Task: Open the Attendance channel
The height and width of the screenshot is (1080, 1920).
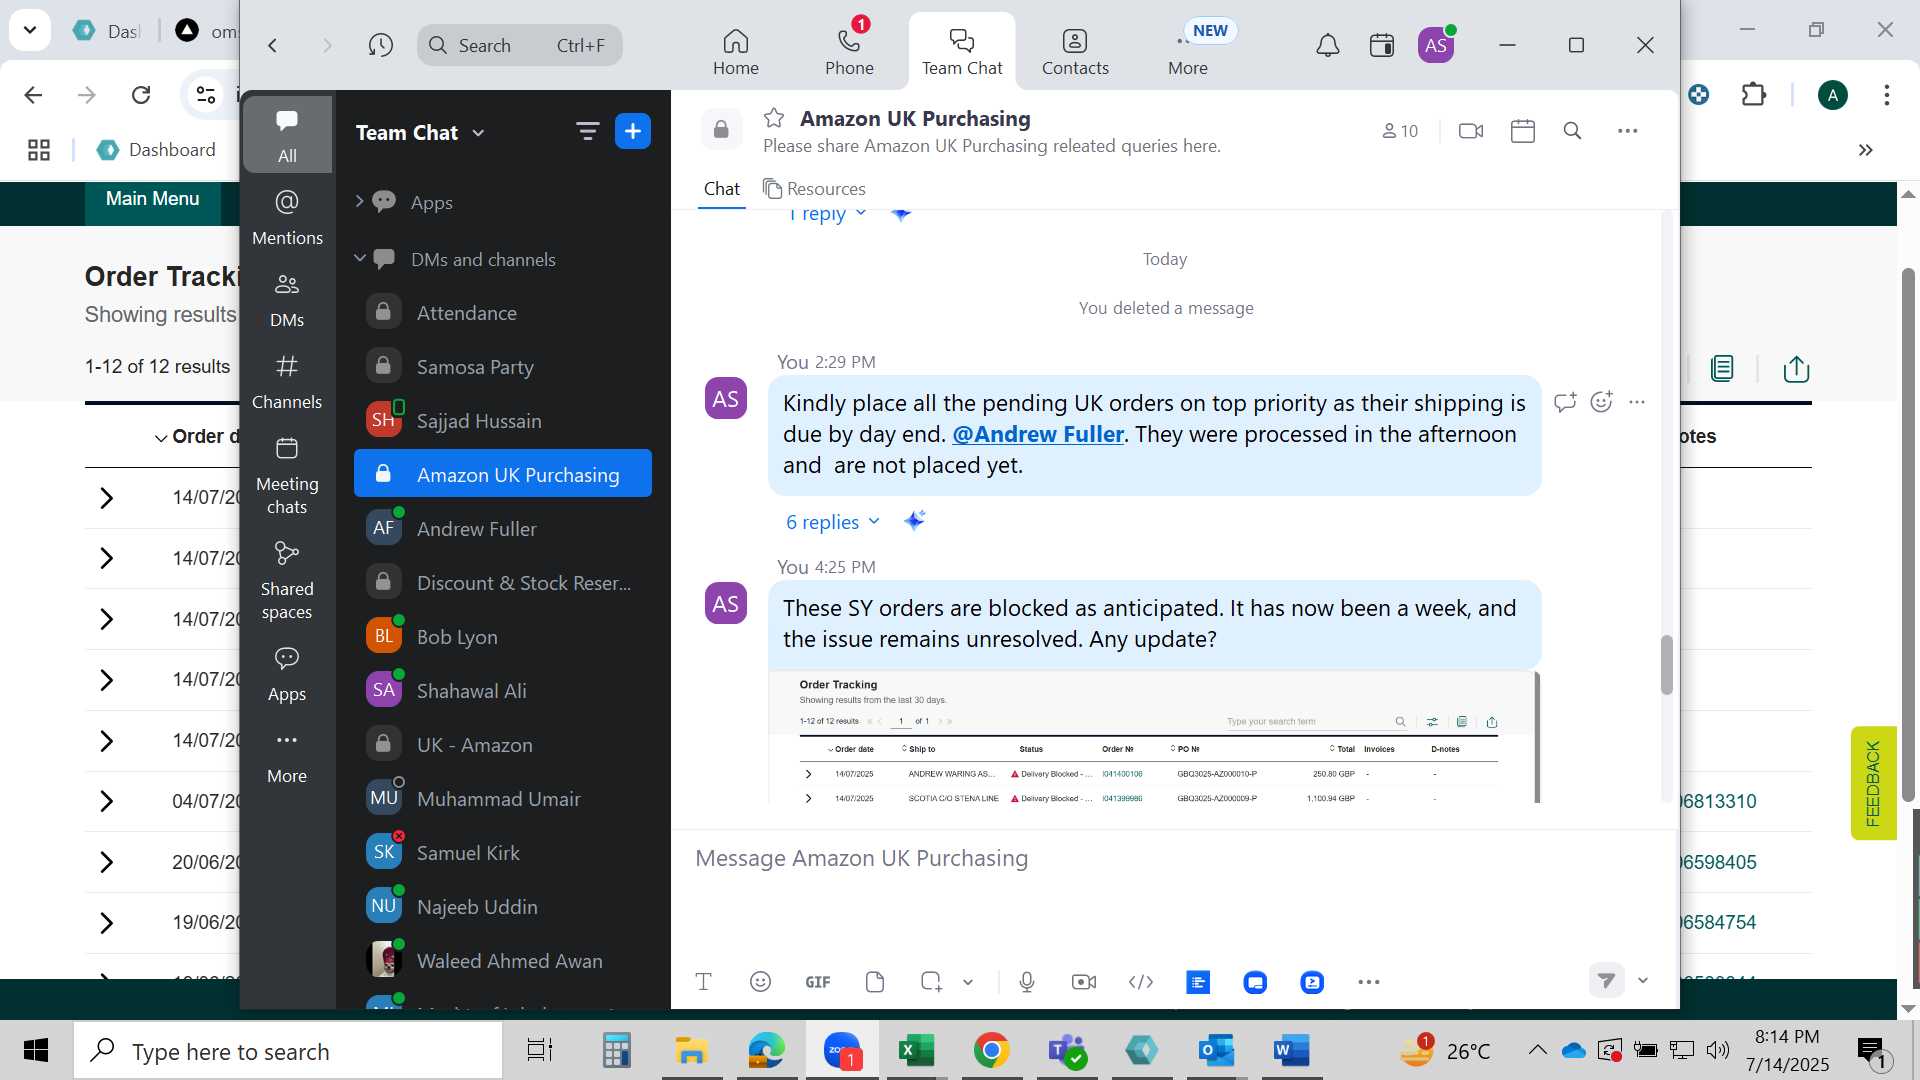Action: [x=503, y=313]
